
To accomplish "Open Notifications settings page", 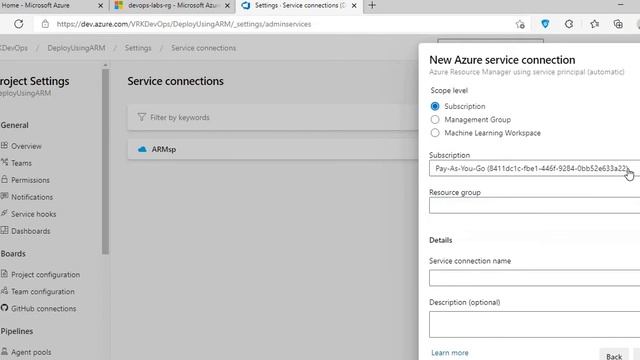I will pyautogui.click(x=32, y=197).
